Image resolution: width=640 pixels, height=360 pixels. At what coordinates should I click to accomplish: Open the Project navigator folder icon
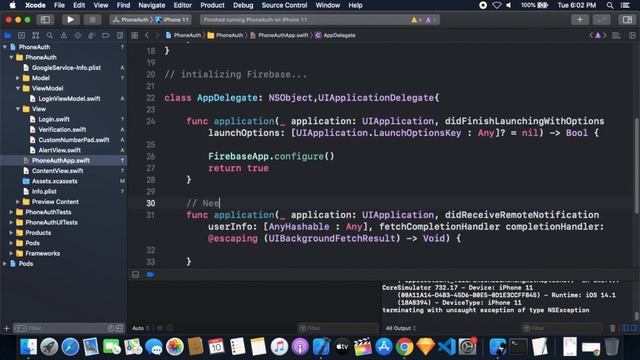pyautogui.click(x=8, y=36)
